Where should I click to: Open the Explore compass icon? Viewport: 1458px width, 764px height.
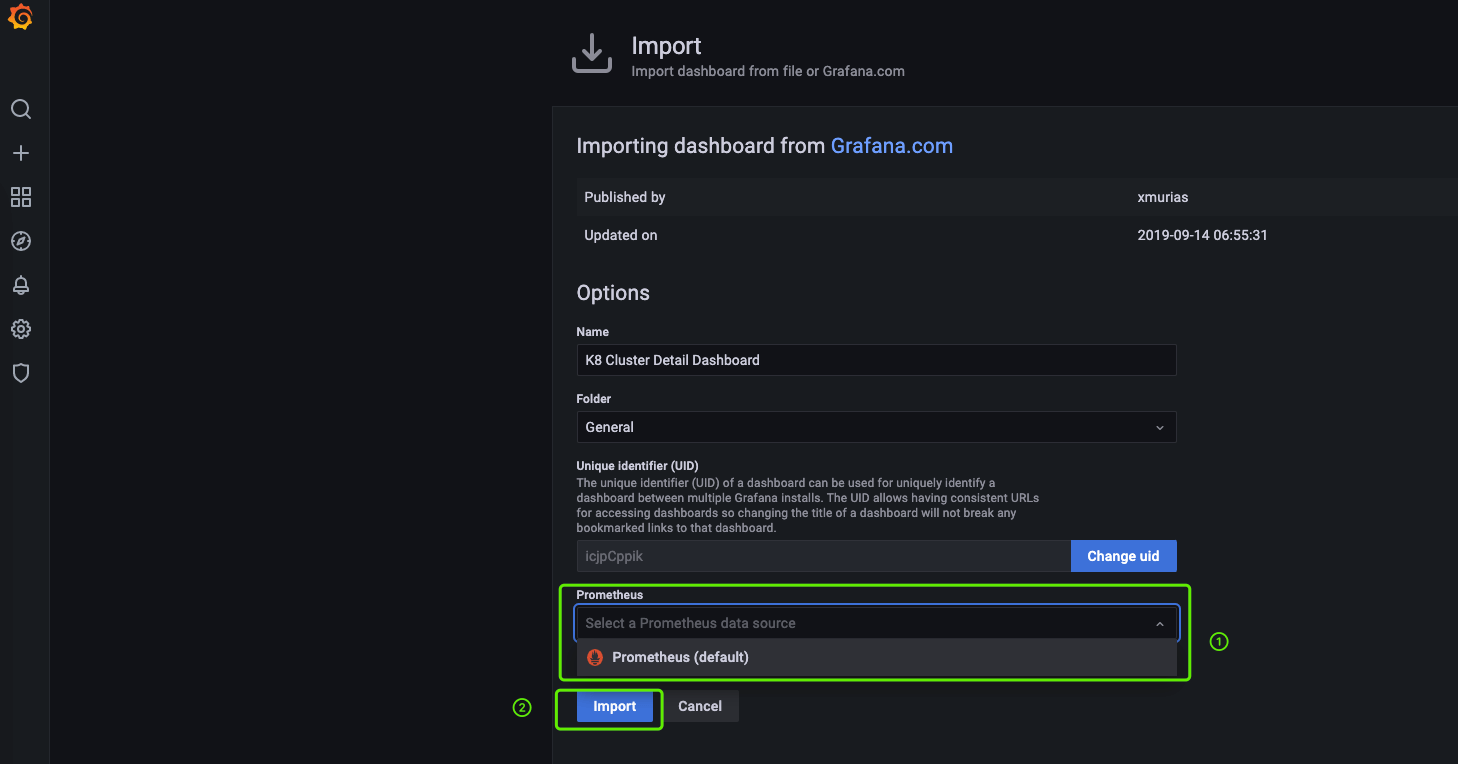click(21, 241)
